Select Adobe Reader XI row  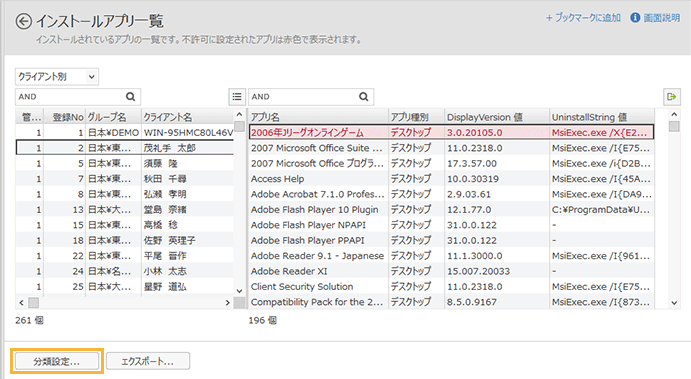coord(451,271)
